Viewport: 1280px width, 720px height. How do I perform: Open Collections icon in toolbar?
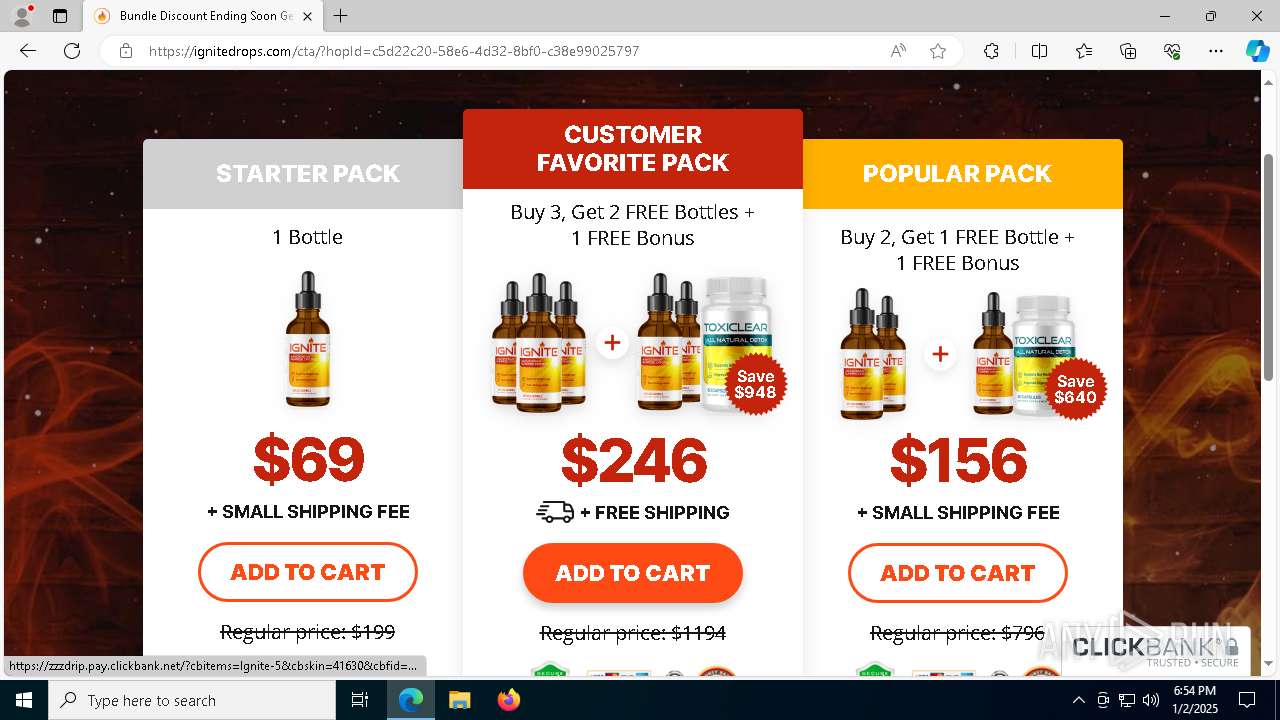pyautogui.click(x=1128, y=51)
